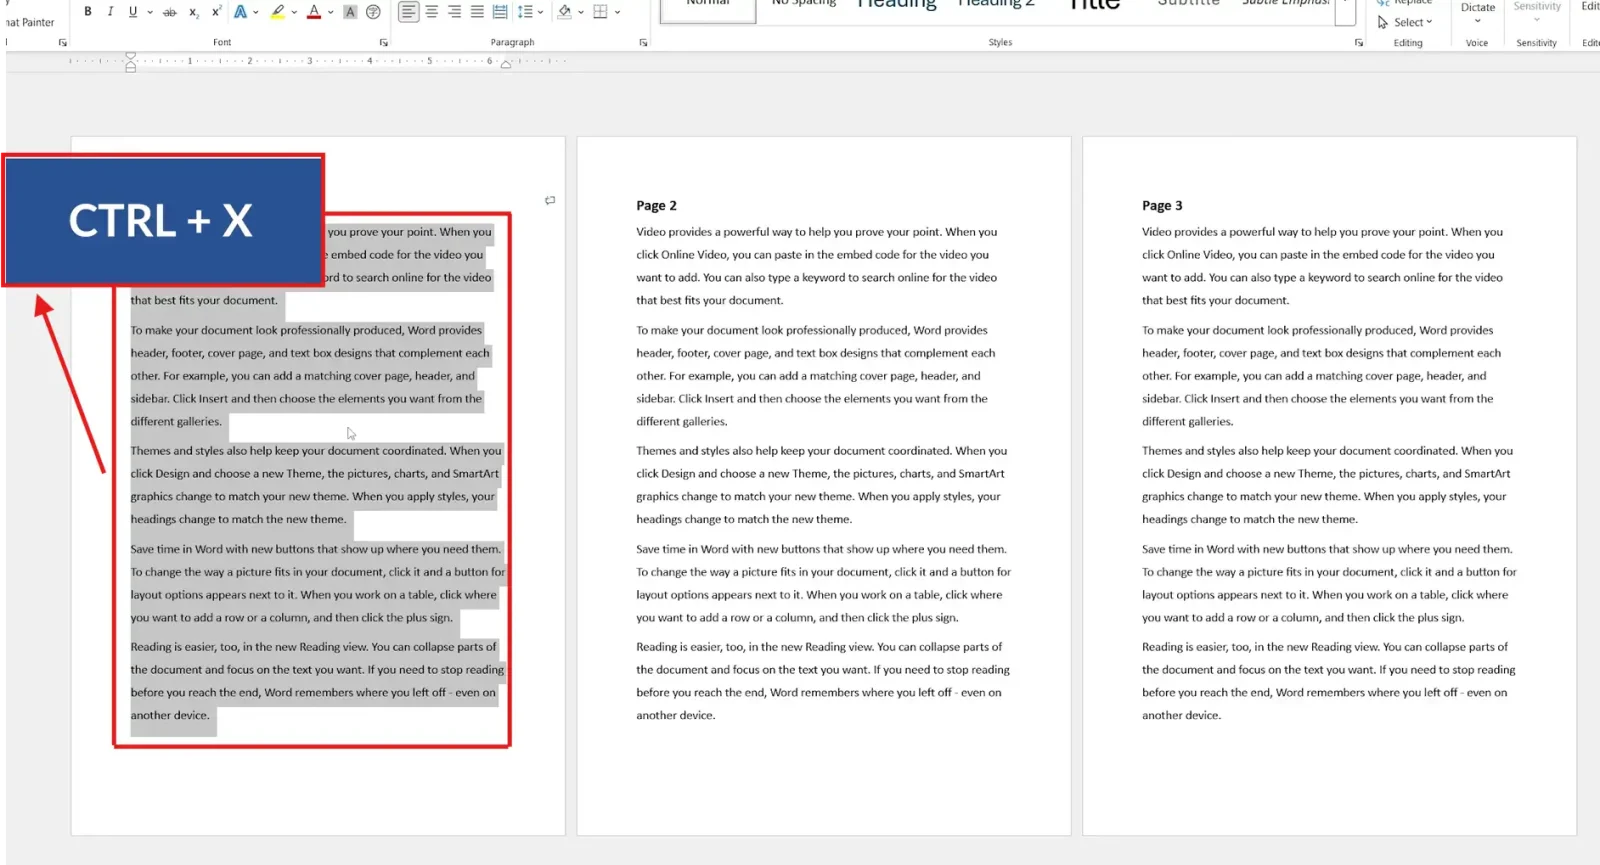
Task: Click the "Paragraph" group label
Action: tap(512, 42)
